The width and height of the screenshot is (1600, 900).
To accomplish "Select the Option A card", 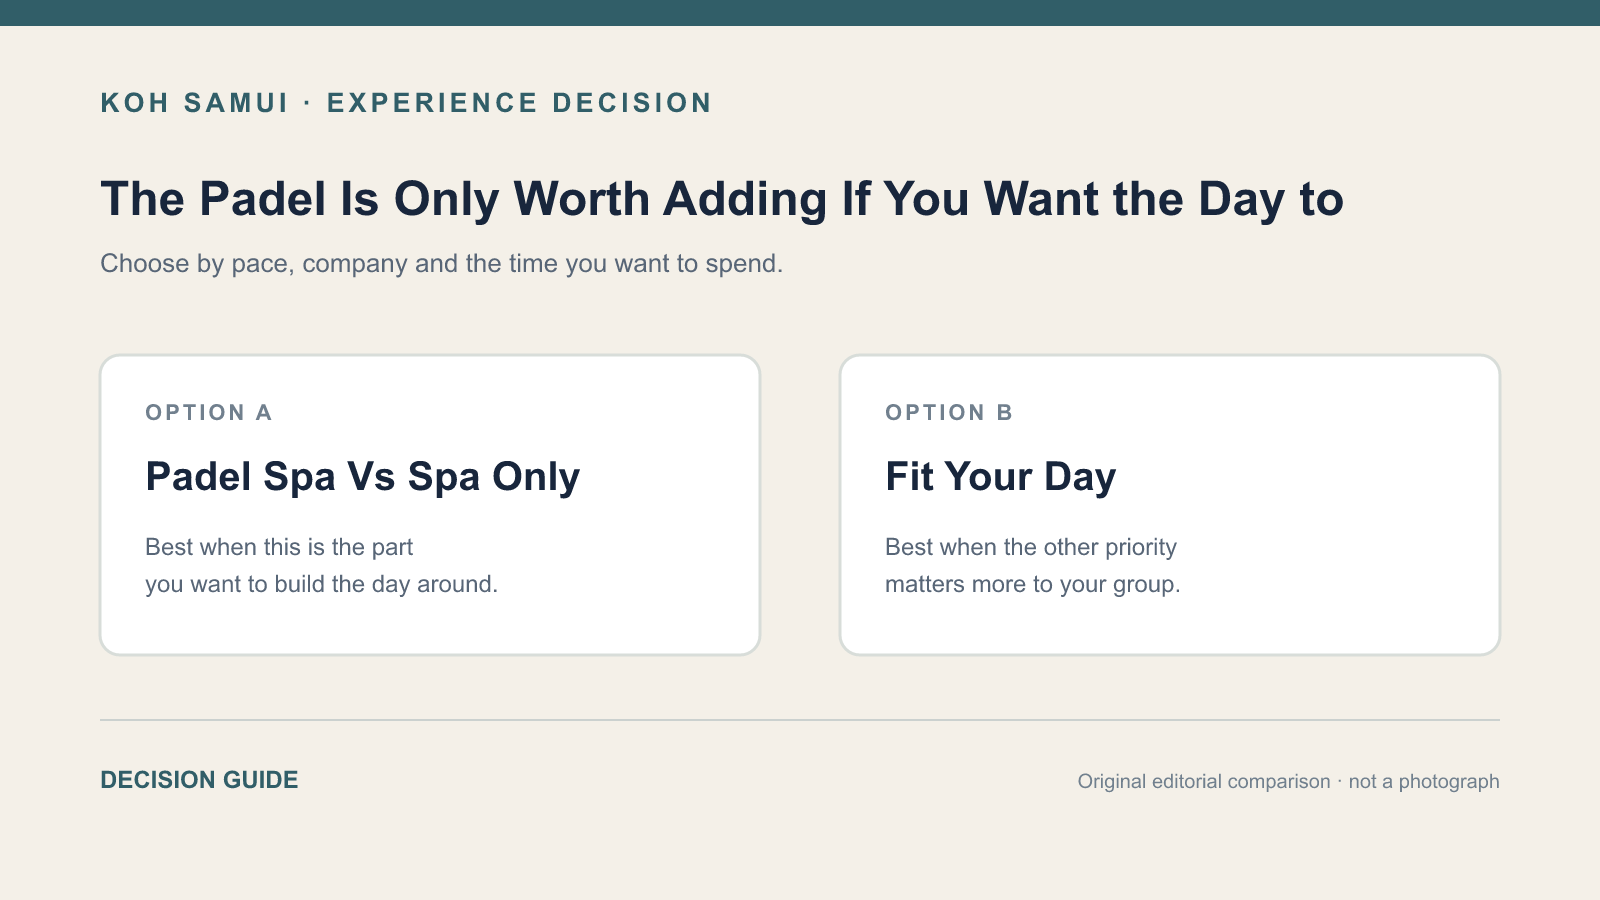I will click(430, 505).
